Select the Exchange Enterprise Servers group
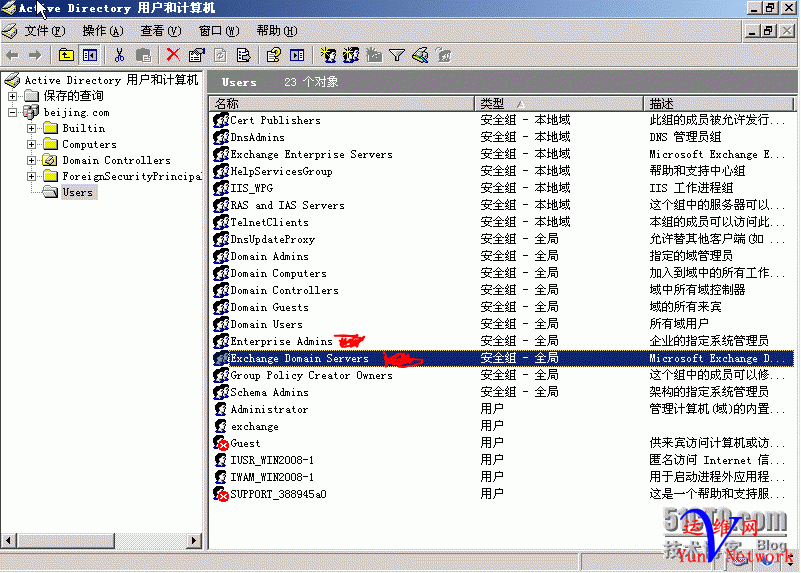The image size is (801, 573). pyautogui.click(x=312, y=154)
